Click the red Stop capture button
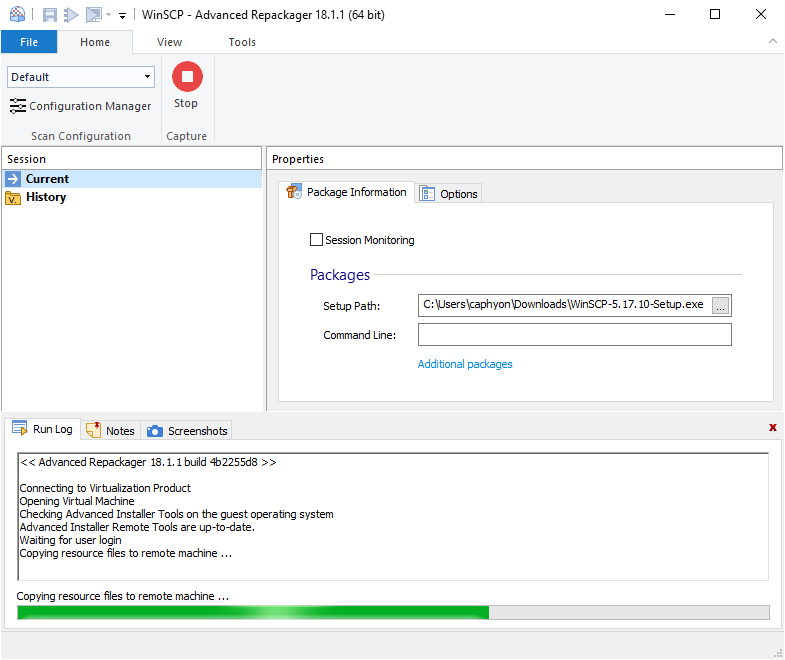Viewport: 785px width, 660px height. (187, 77)
